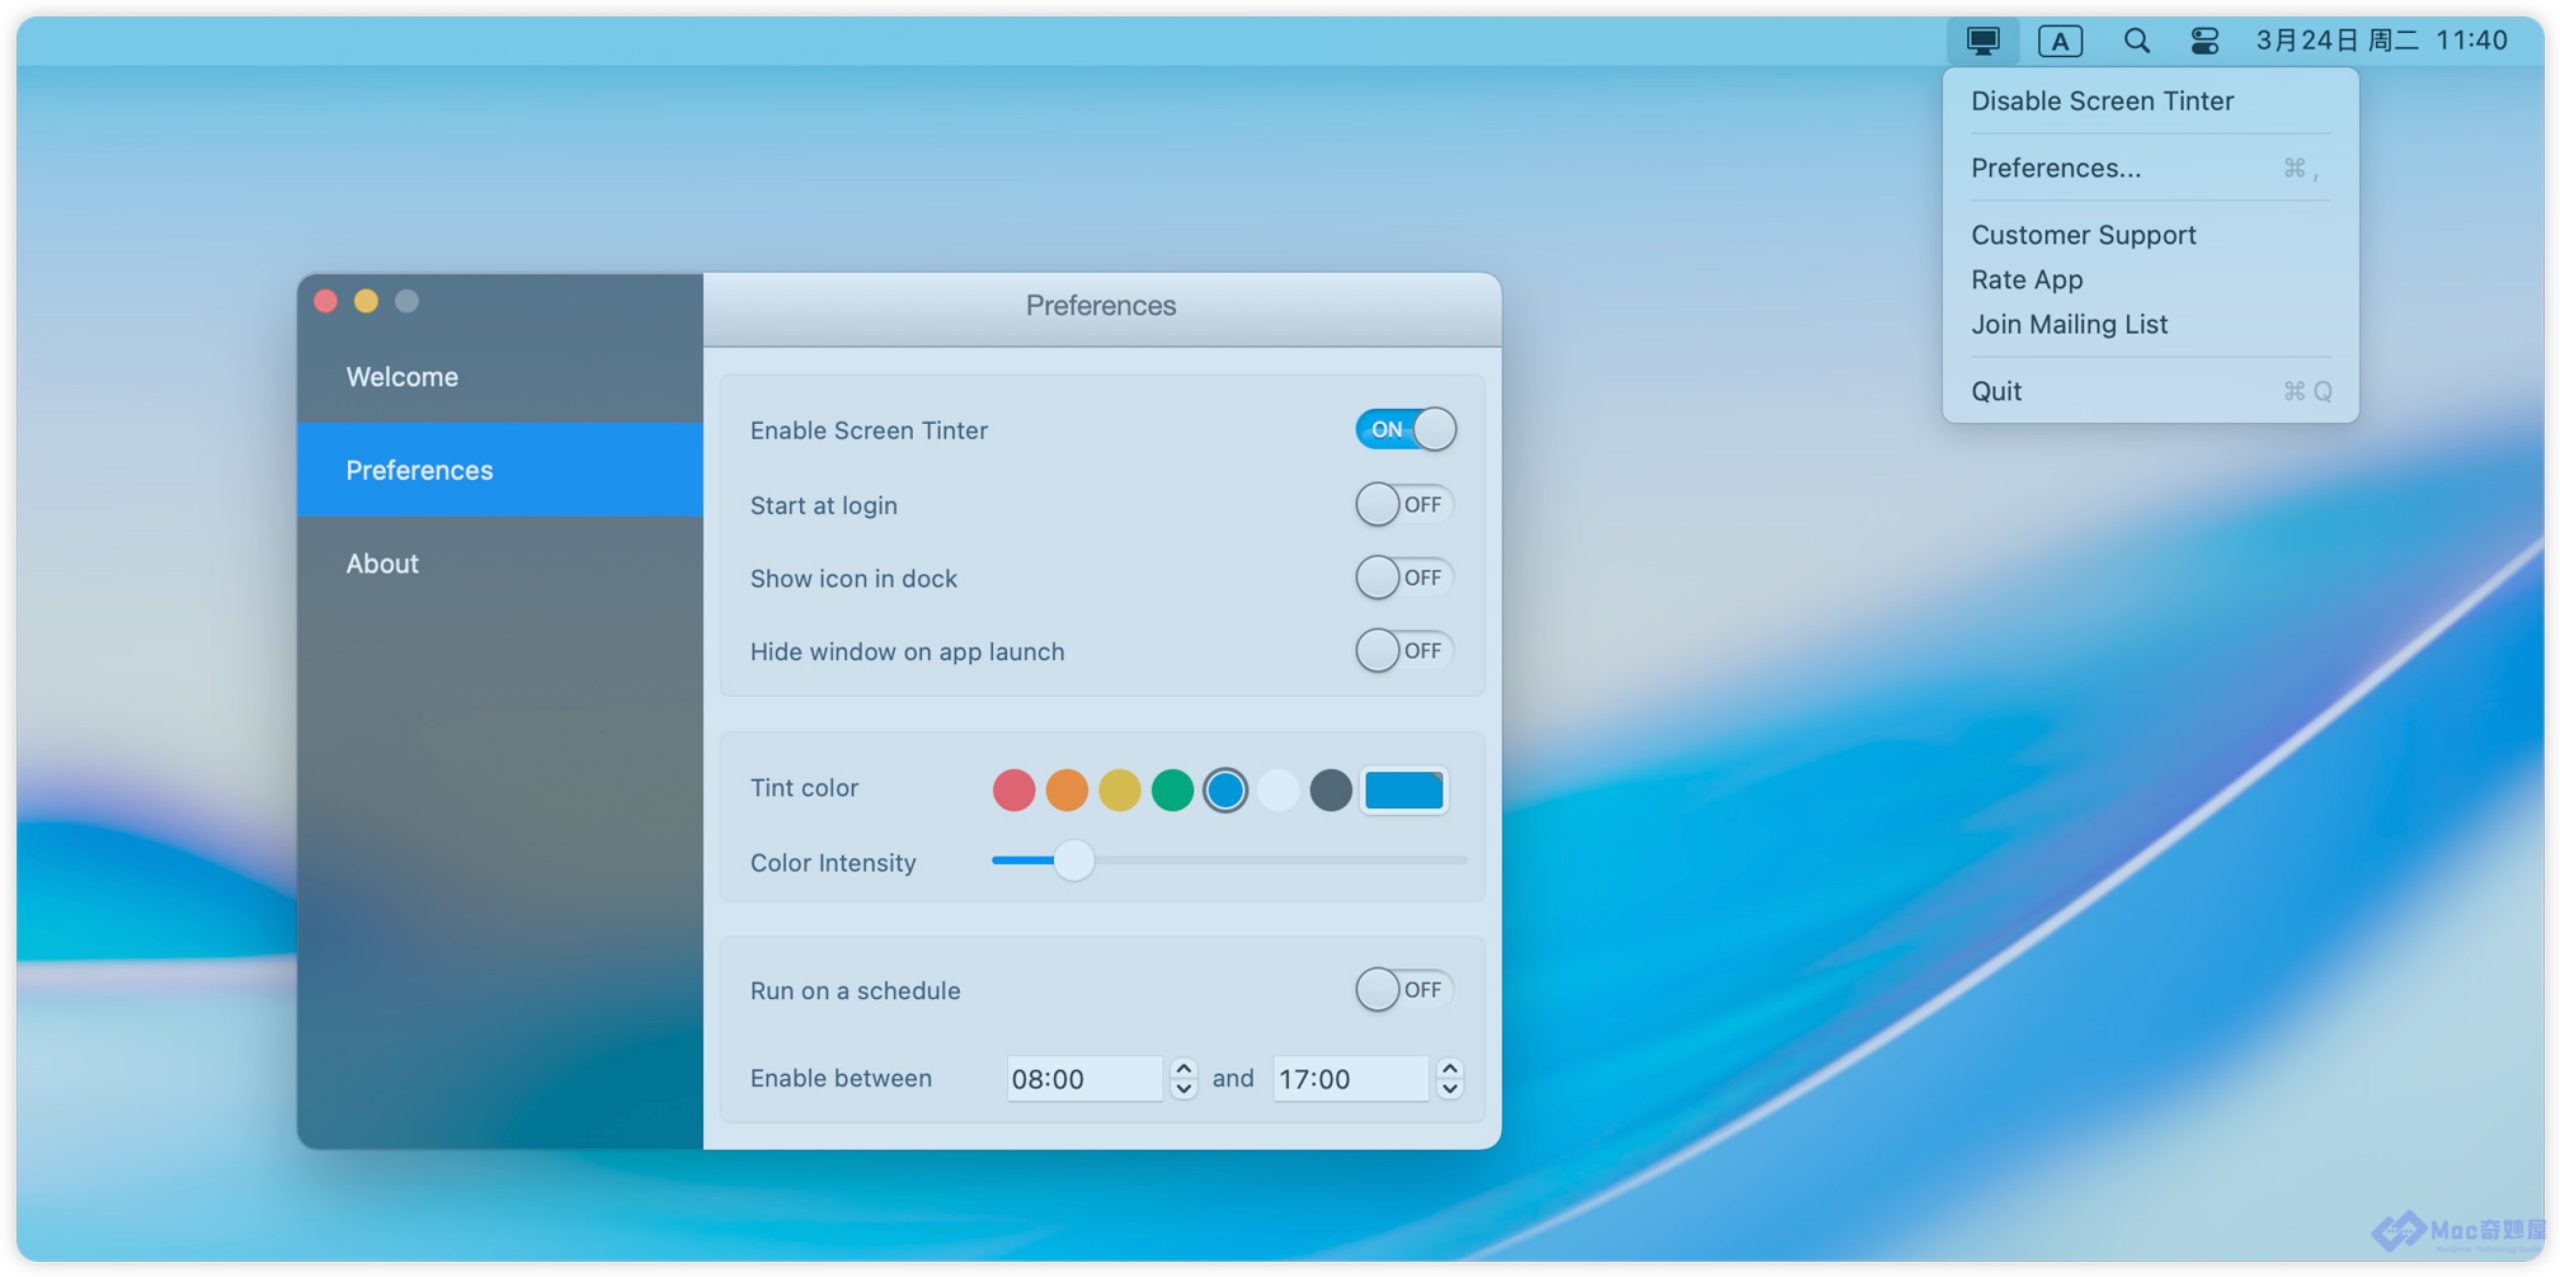Open Control Center from menu bar

(2204, 41)
